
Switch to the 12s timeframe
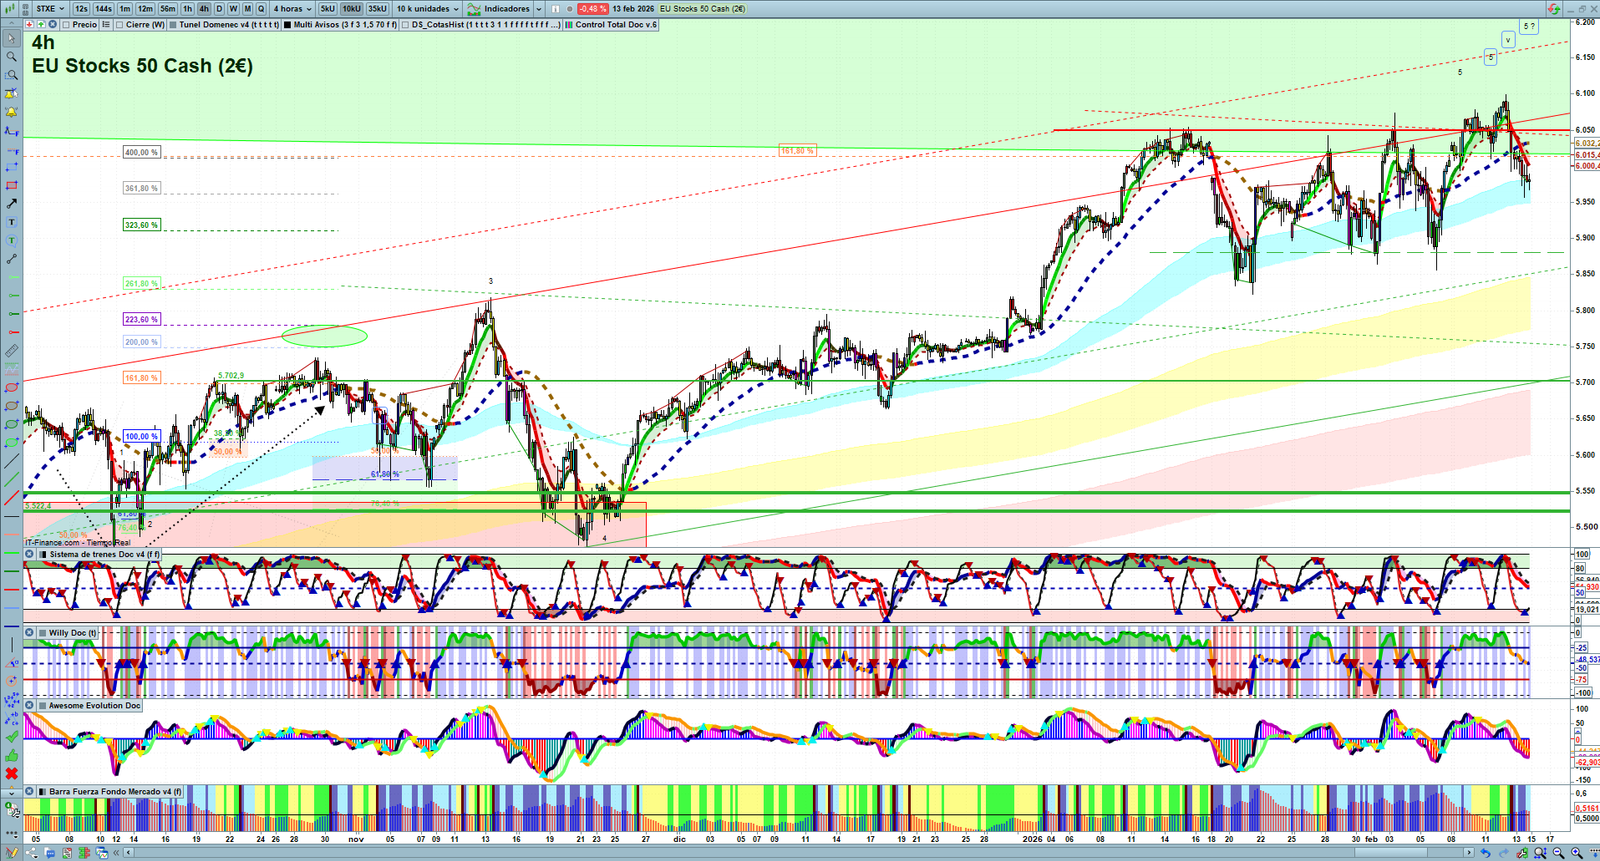click(x=81, y=9)
